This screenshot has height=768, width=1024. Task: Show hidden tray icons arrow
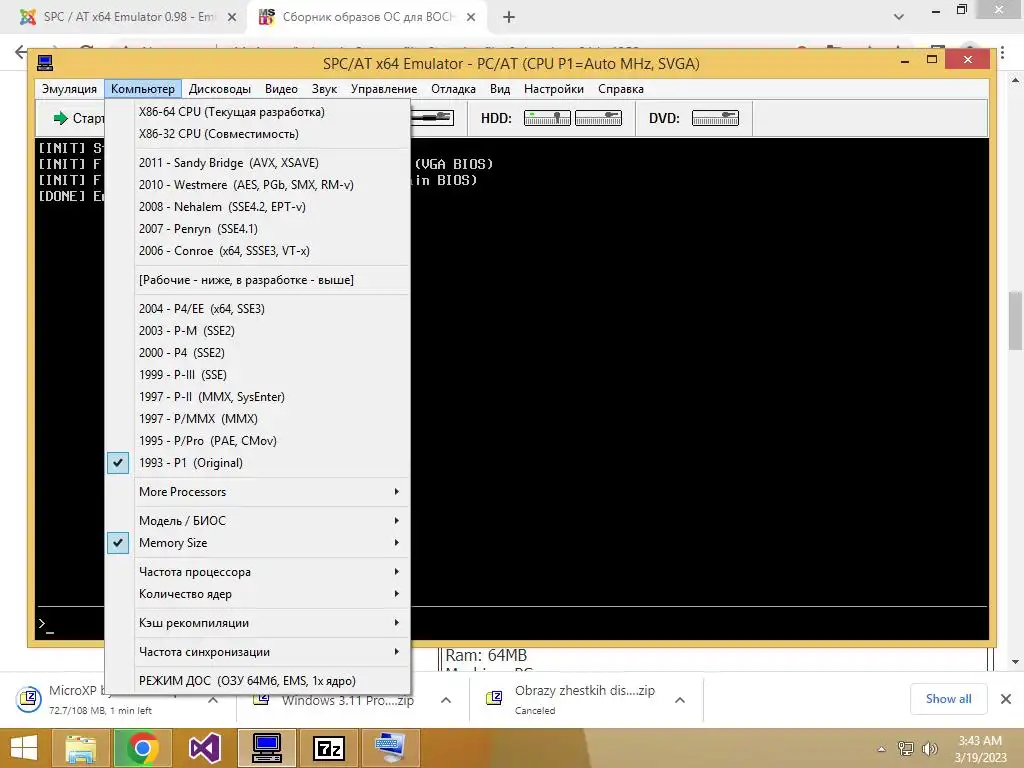point(881,749)
